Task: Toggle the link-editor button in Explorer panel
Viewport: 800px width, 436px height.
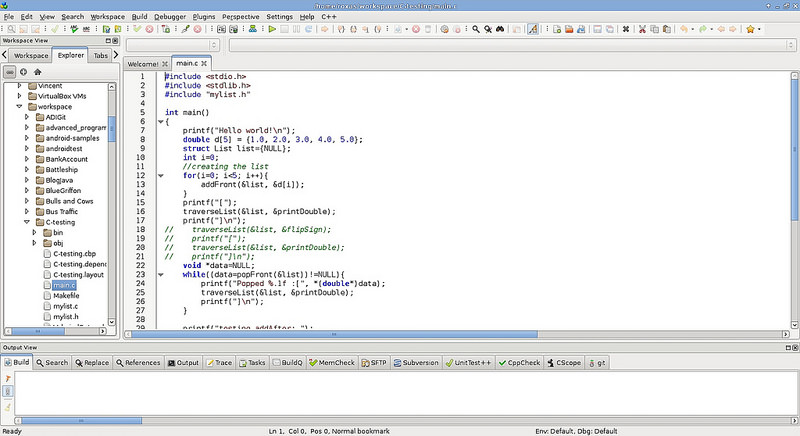Action: [10, 72]
